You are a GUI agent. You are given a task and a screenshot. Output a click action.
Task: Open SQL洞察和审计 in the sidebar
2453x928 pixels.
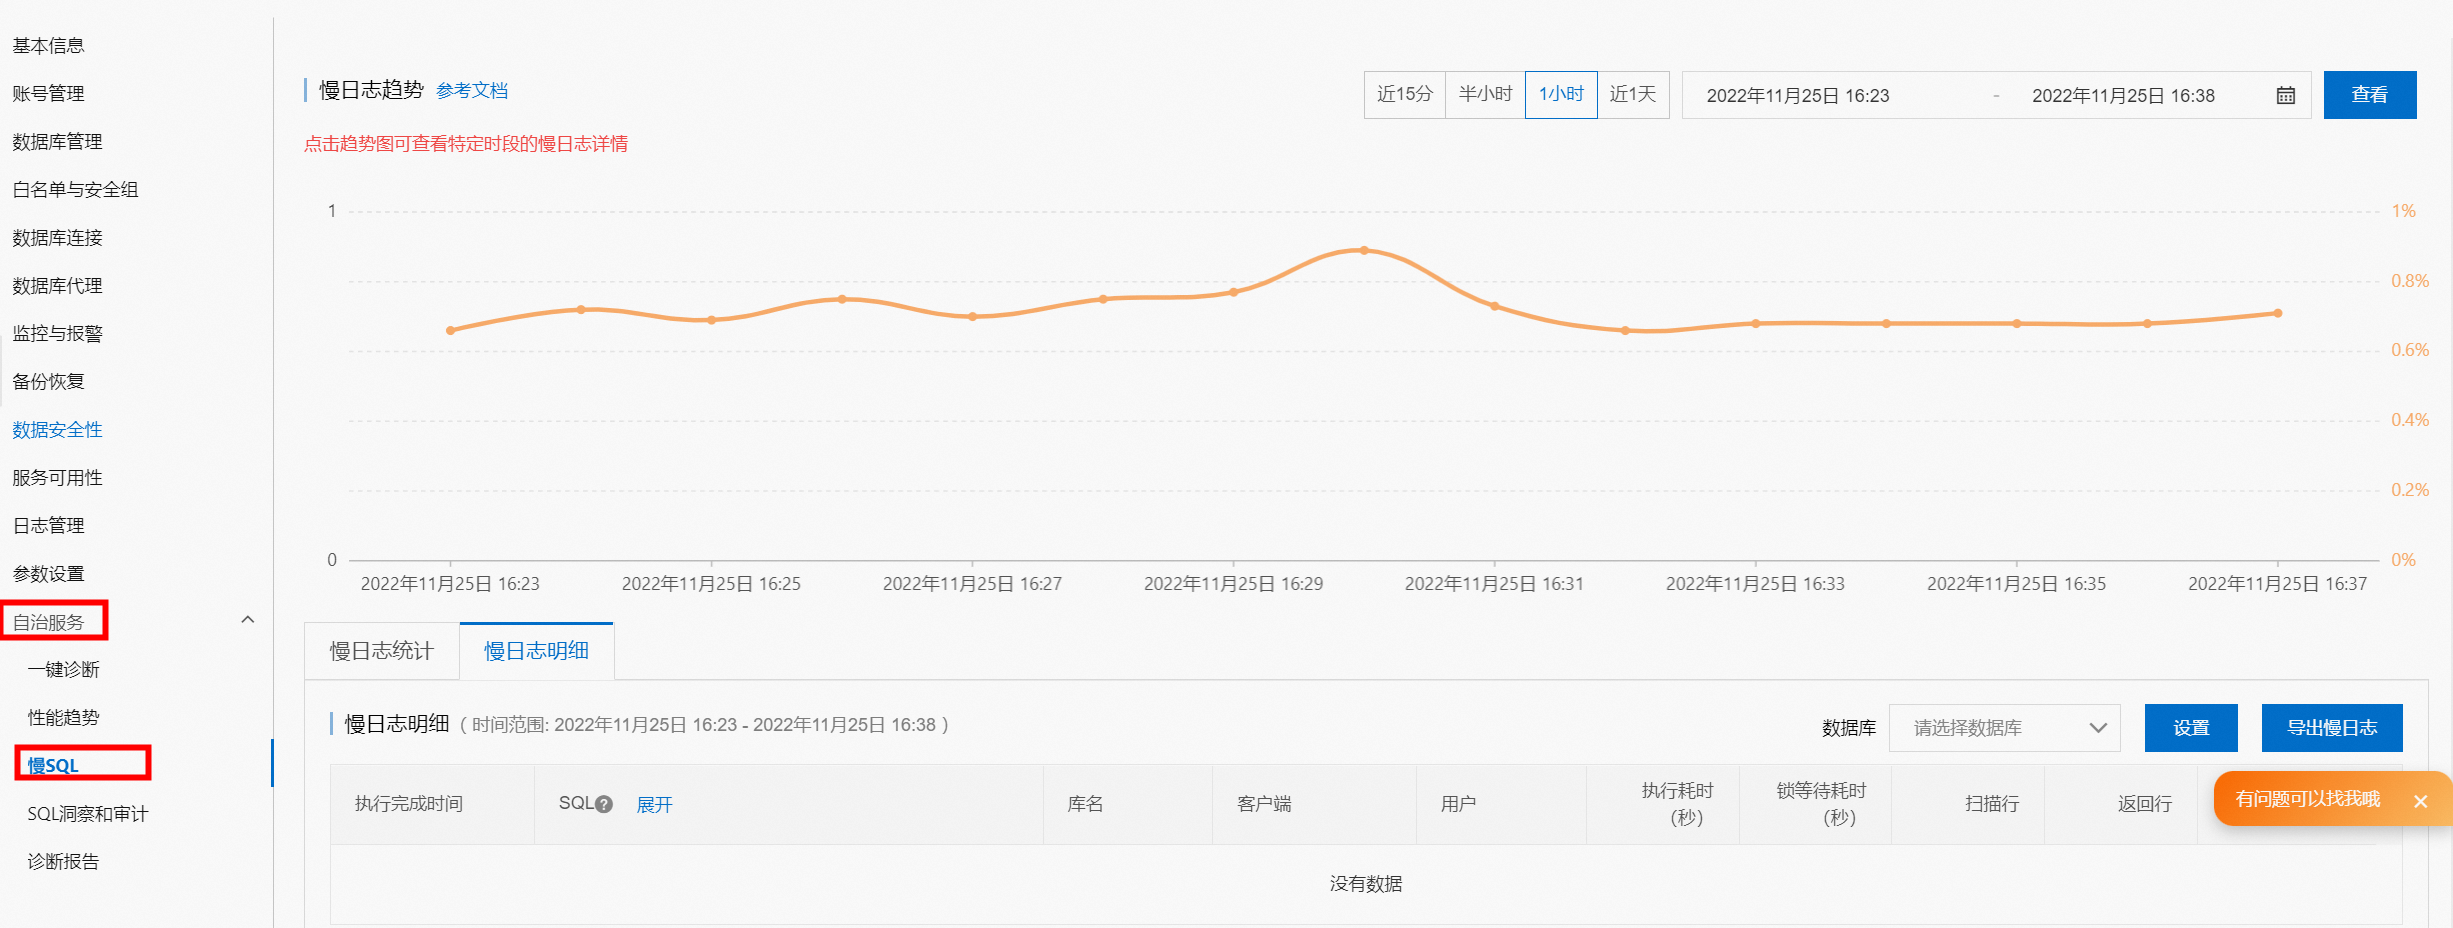(87, 814)
